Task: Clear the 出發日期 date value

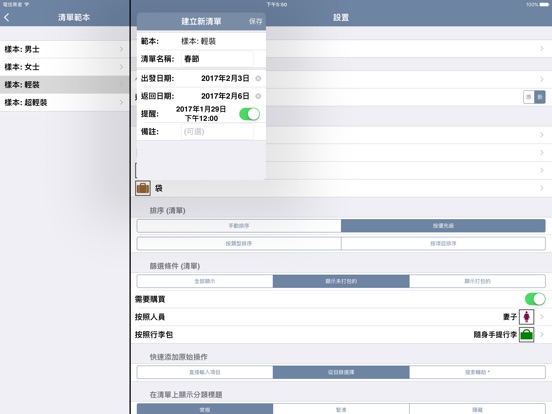Action: pyautogui.click(x=258, y=79)
